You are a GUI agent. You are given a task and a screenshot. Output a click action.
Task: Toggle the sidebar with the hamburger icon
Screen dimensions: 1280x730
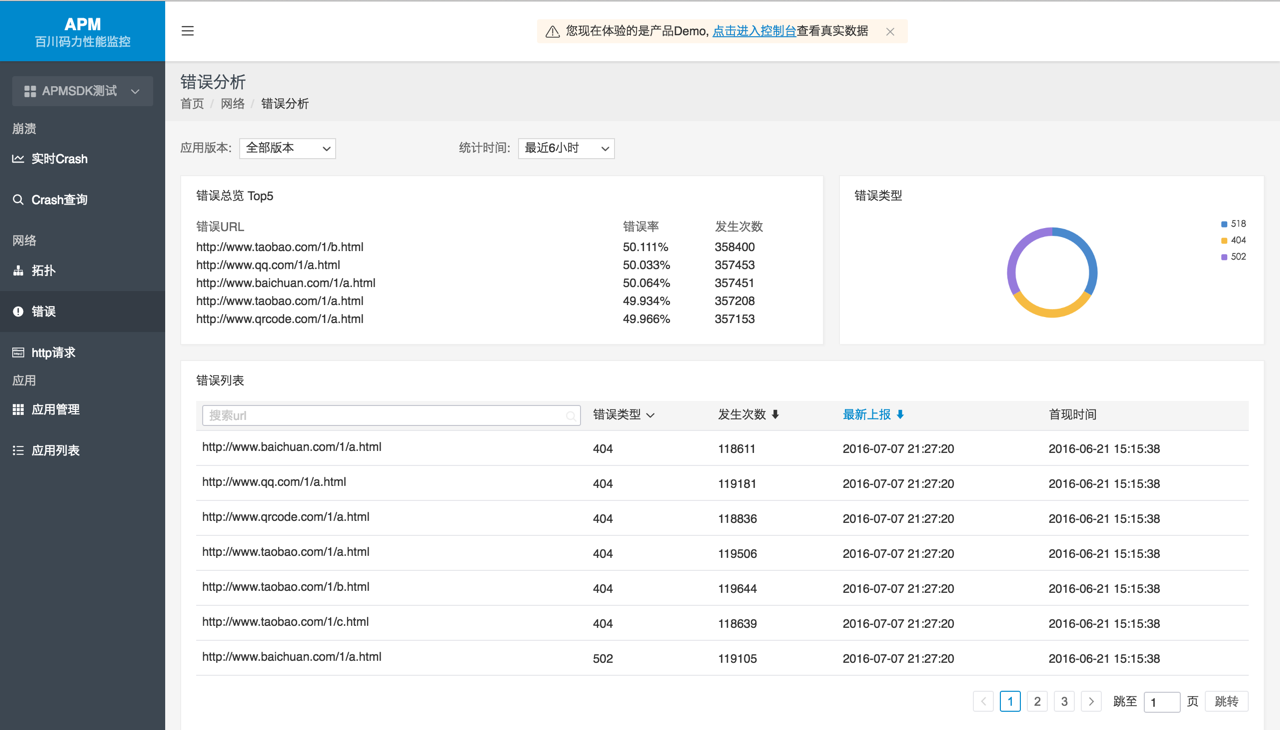point(187,31)
